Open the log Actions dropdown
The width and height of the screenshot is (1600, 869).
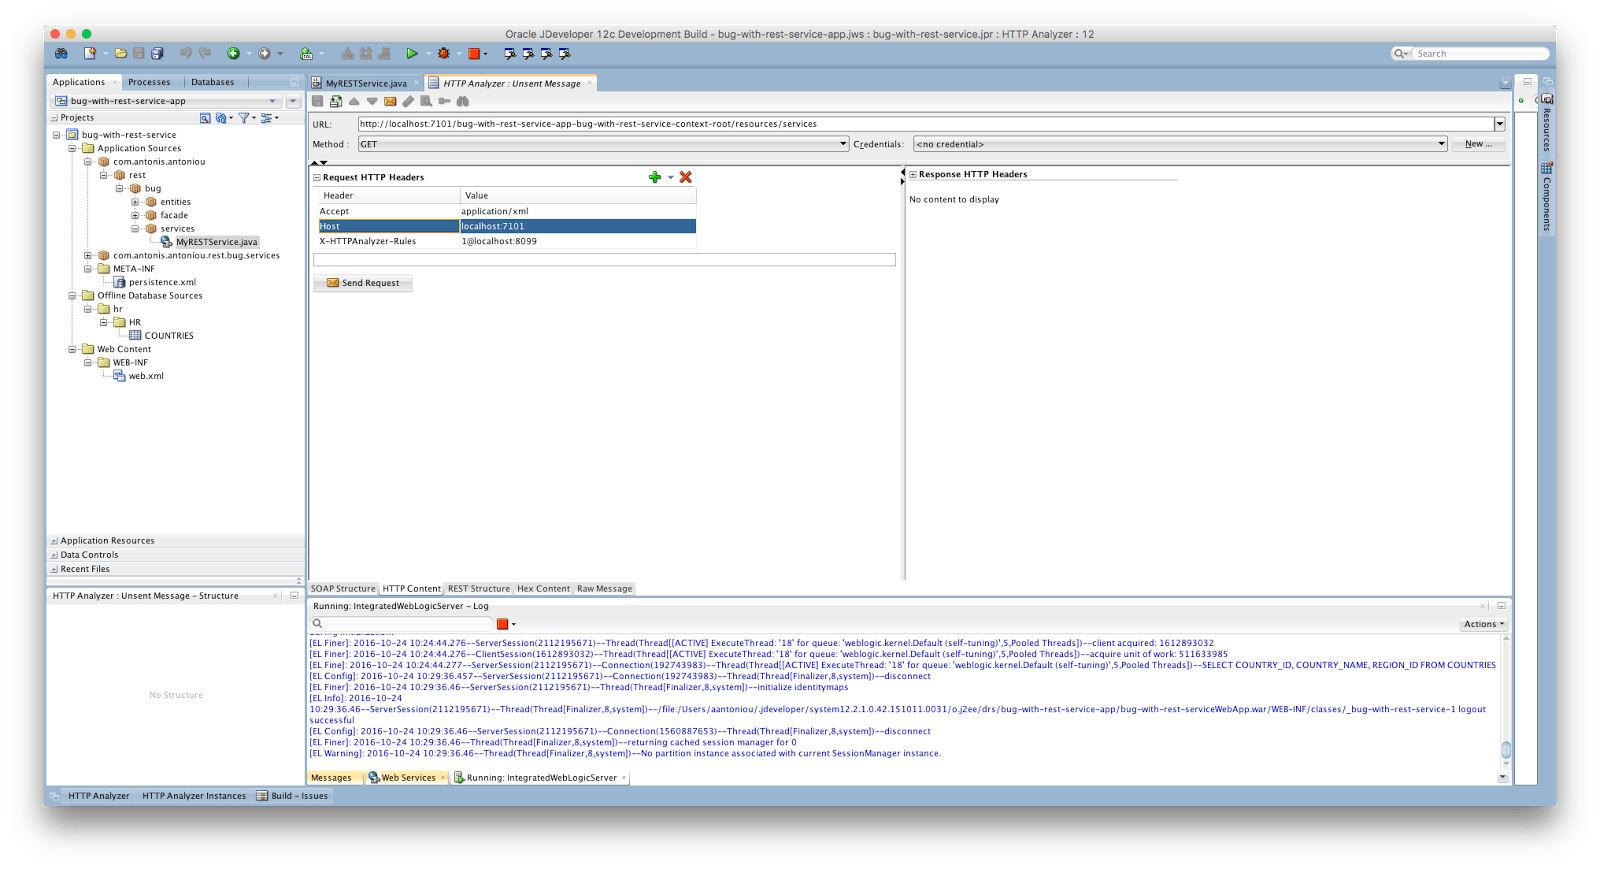point(1484,624)
